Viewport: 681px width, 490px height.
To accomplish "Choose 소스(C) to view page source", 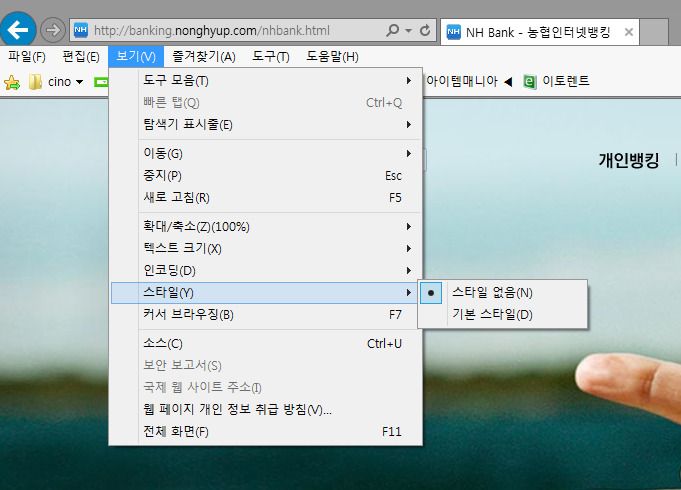I will click(x=266, y=344).
